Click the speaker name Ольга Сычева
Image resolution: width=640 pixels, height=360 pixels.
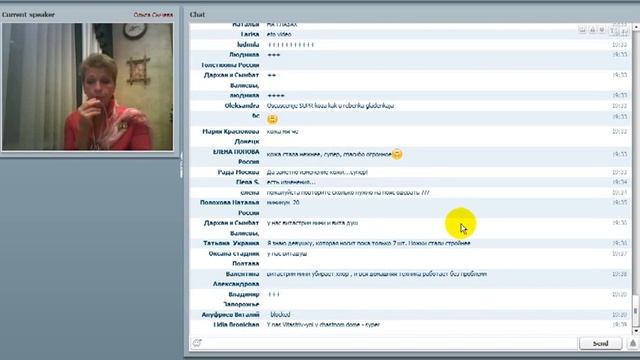153,15
